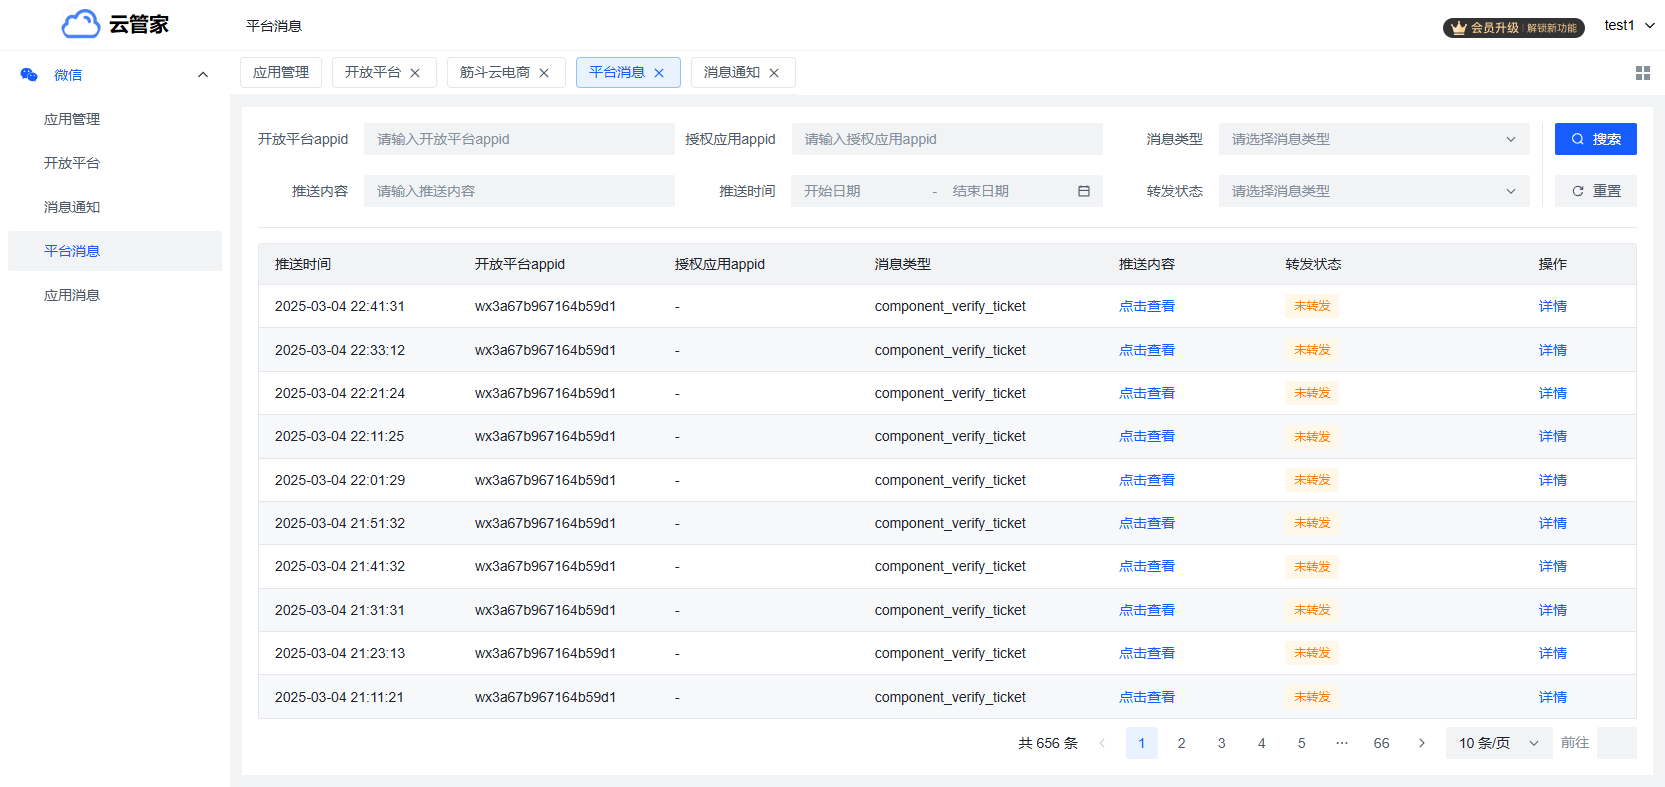Viewport: 1665px width, 787px height.
Task: Focus the 推送内容 input
Action: (x=519, y=191)
